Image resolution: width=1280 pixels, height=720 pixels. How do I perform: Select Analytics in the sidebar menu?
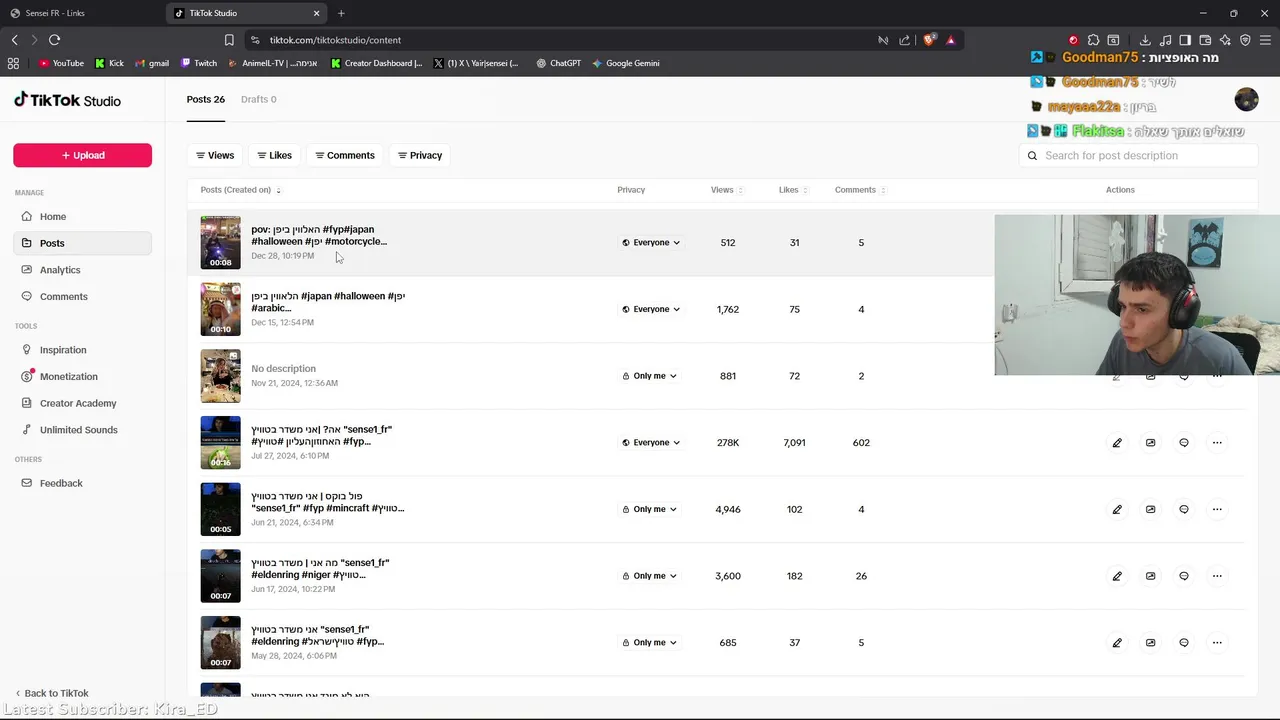point(60,270)
